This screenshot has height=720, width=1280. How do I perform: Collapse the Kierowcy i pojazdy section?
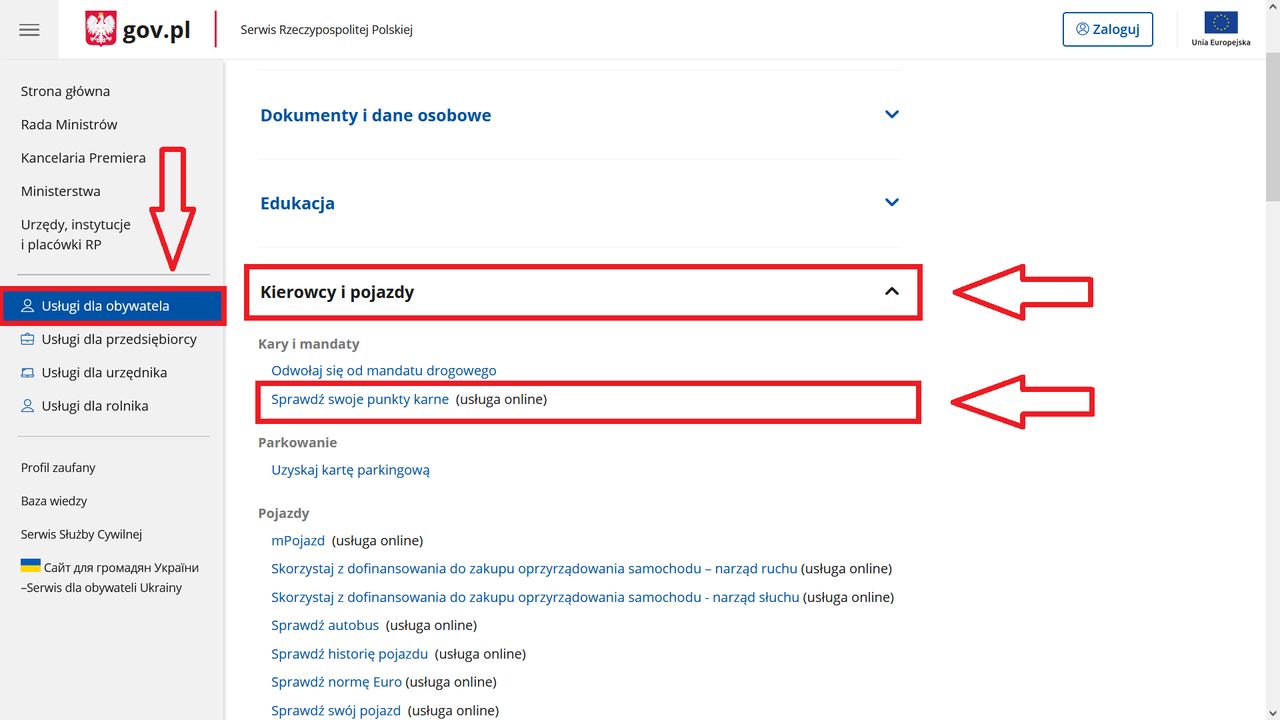click(892, 292)
